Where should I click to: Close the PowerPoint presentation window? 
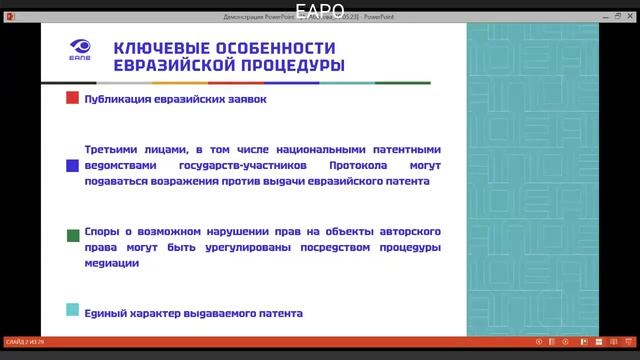[x=630, y=16]
